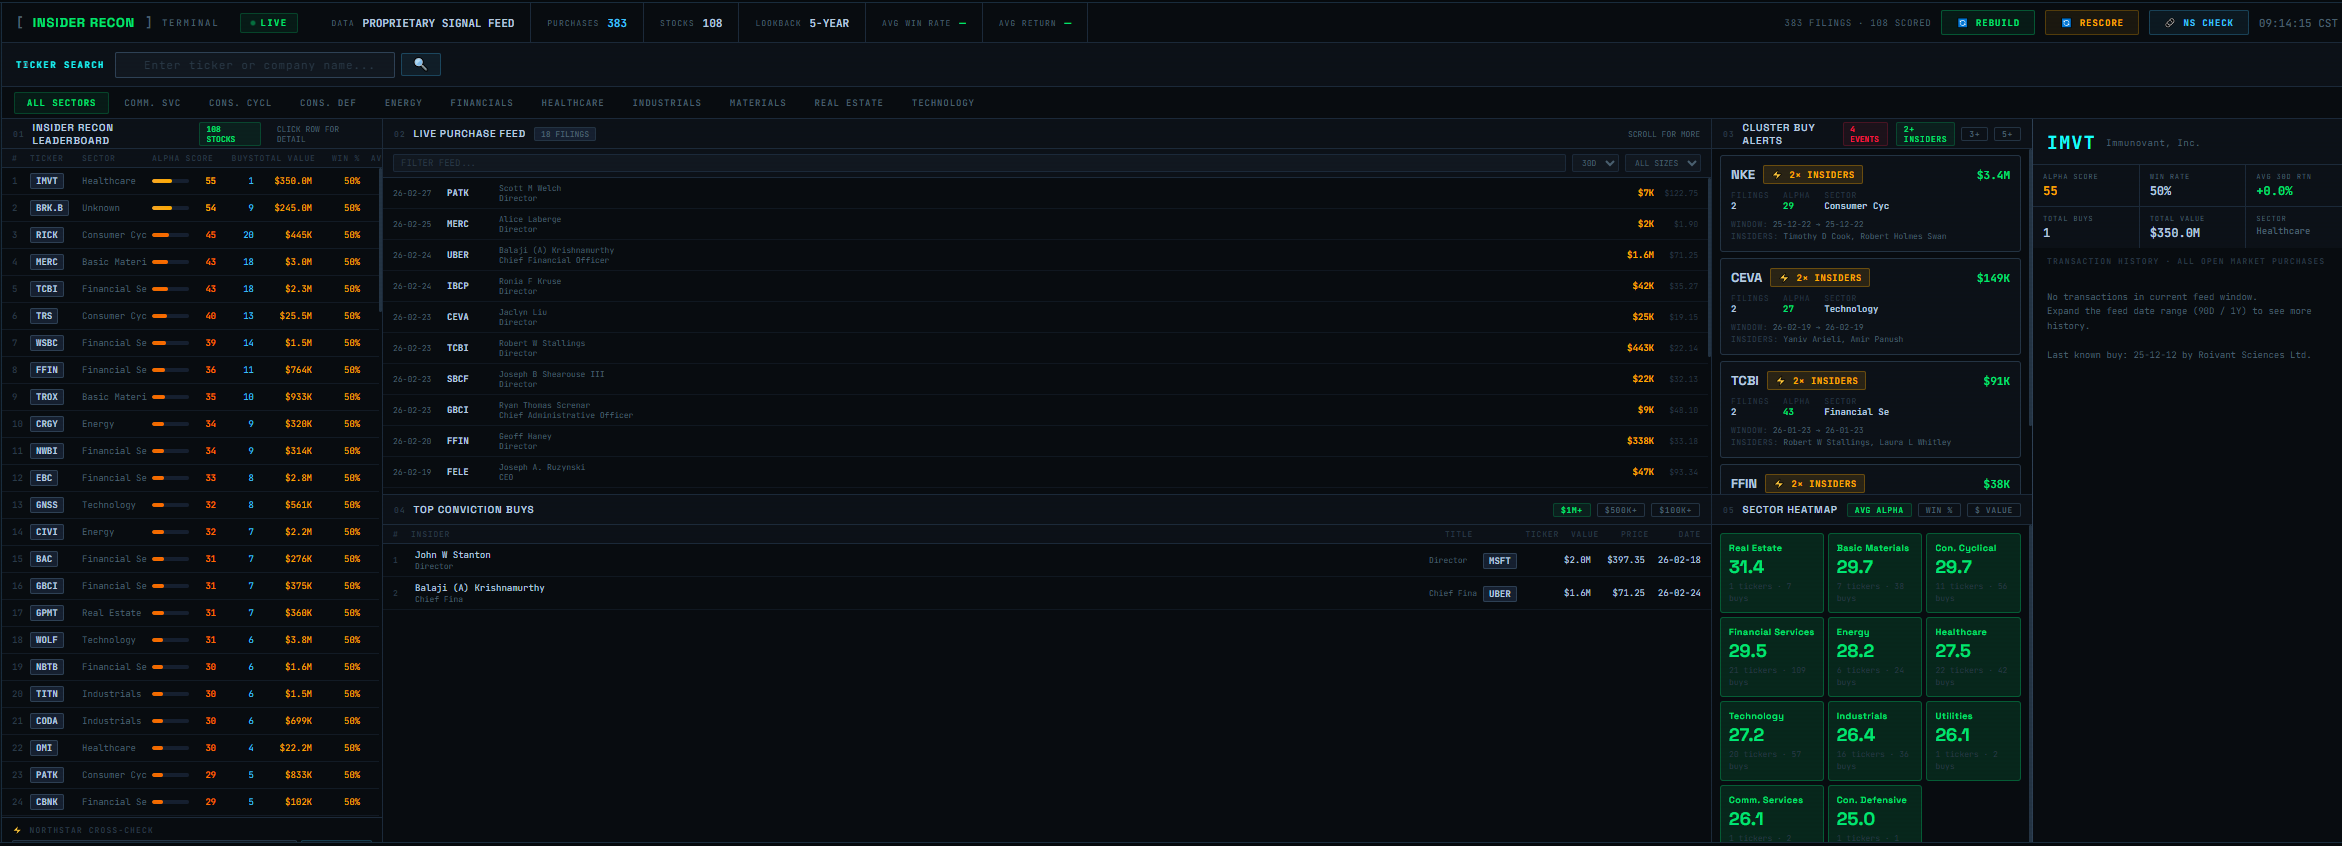Click the refresh icon on Rebuild
Image resolution: width=2342 pixels, height=846 pixels.
point(1962,23)
